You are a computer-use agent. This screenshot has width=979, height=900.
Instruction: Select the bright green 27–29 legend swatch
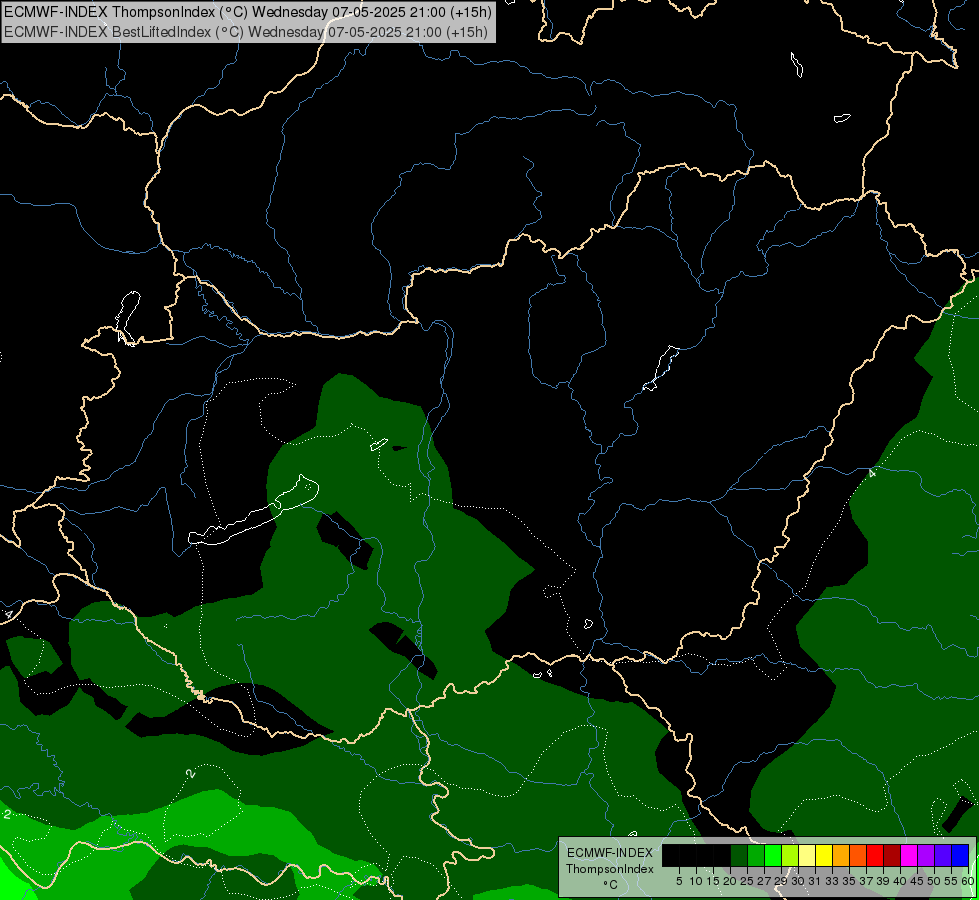click(x=773, y=855)
